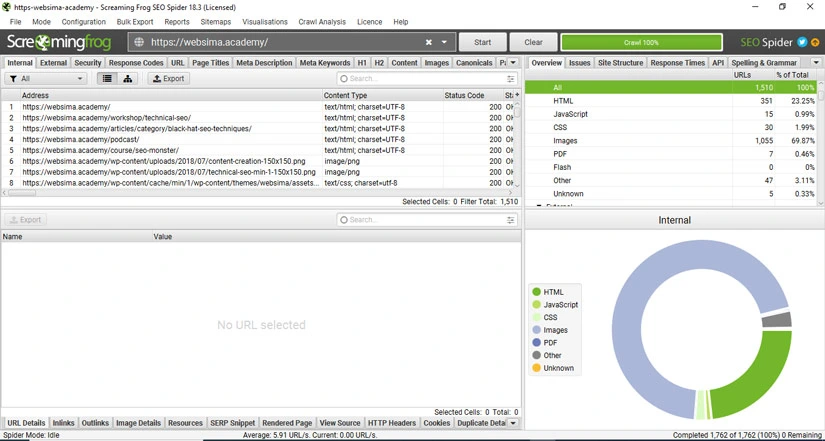Open the Visualisations menu

pos(265,22)
